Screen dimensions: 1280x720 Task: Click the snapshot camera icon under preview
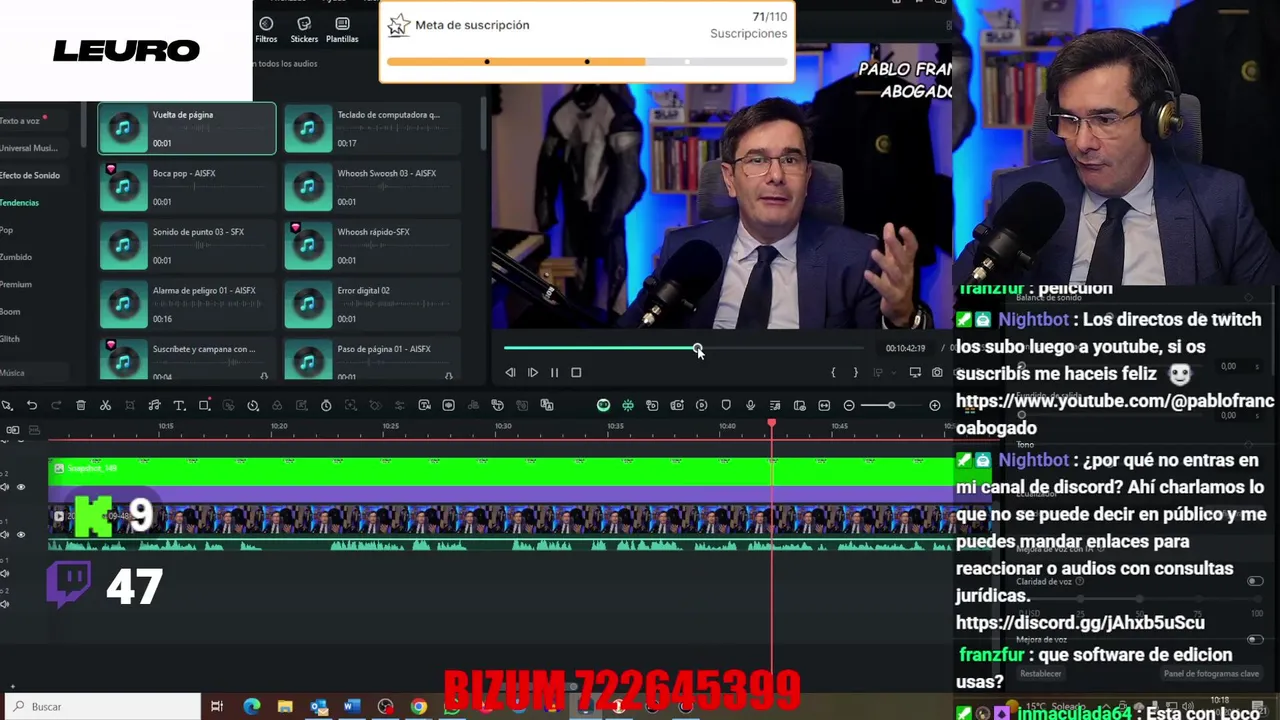coord(937,372)
